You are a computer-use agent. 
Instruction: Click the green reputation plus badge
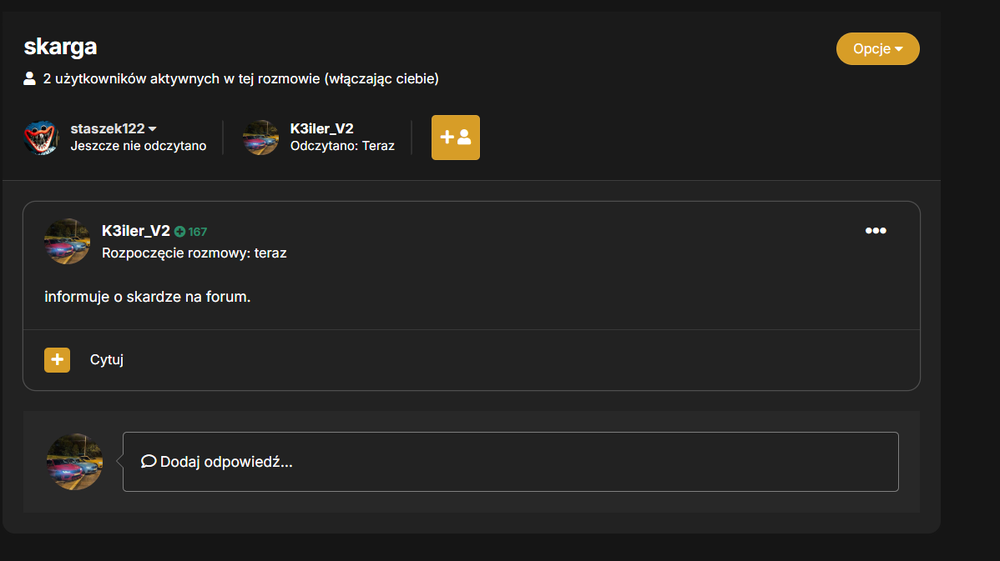tap(180, 231)
